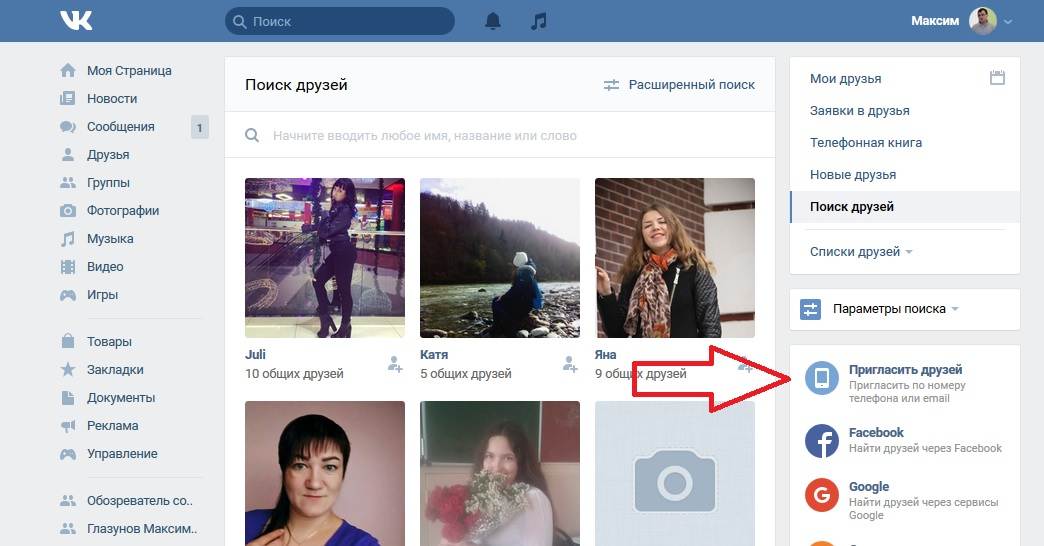Click the unread messages counter badge
The width and height of the screenshot is (1044, 546).
coord(200,127)
